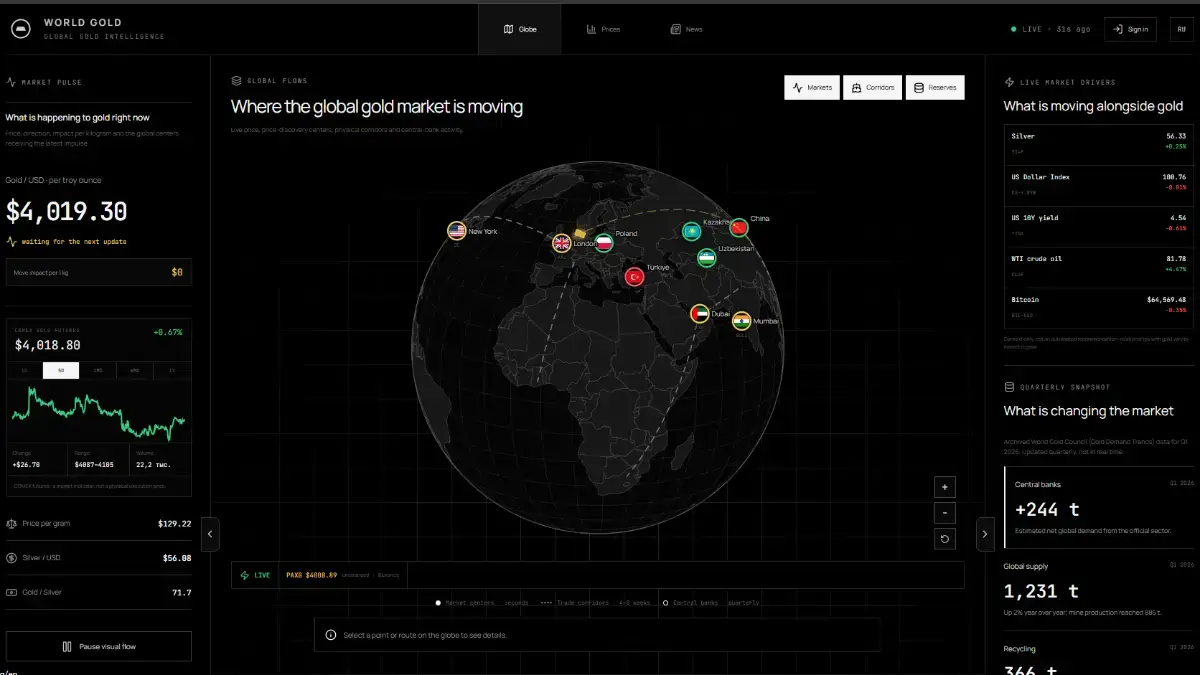Toggle the Reserves layer button
The image size is (1200, 675).
(x=935, y=87)
